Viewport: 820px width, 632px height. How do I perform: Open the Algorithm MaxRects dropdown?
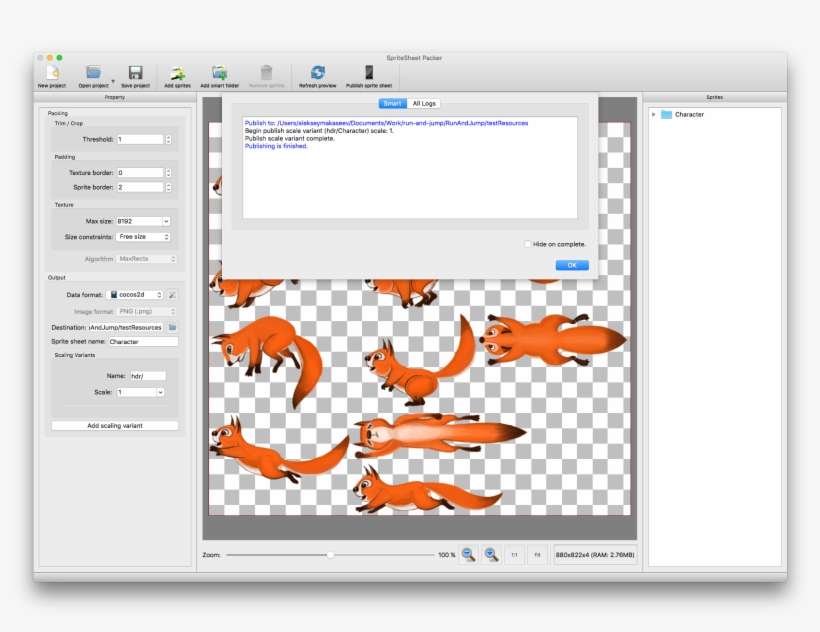[x=146, y=259]
